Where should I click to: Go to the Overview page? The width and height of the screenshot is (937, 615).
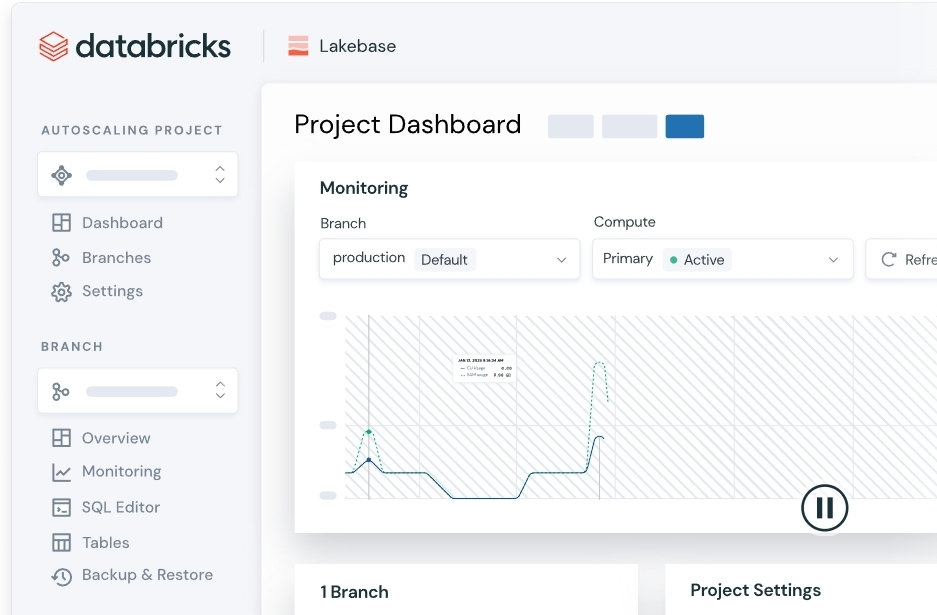(116, 438)
